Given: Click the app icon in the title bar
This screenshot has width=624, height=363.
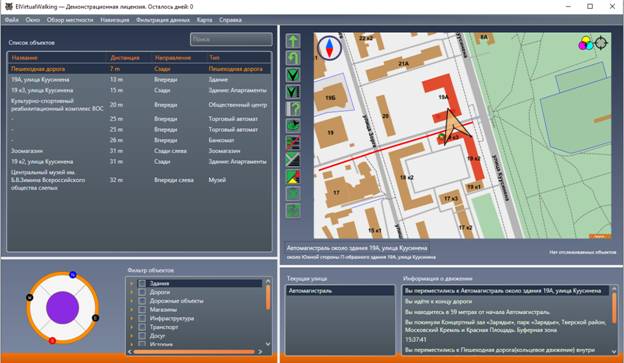Looking at the screenshot, I should 8,6.
